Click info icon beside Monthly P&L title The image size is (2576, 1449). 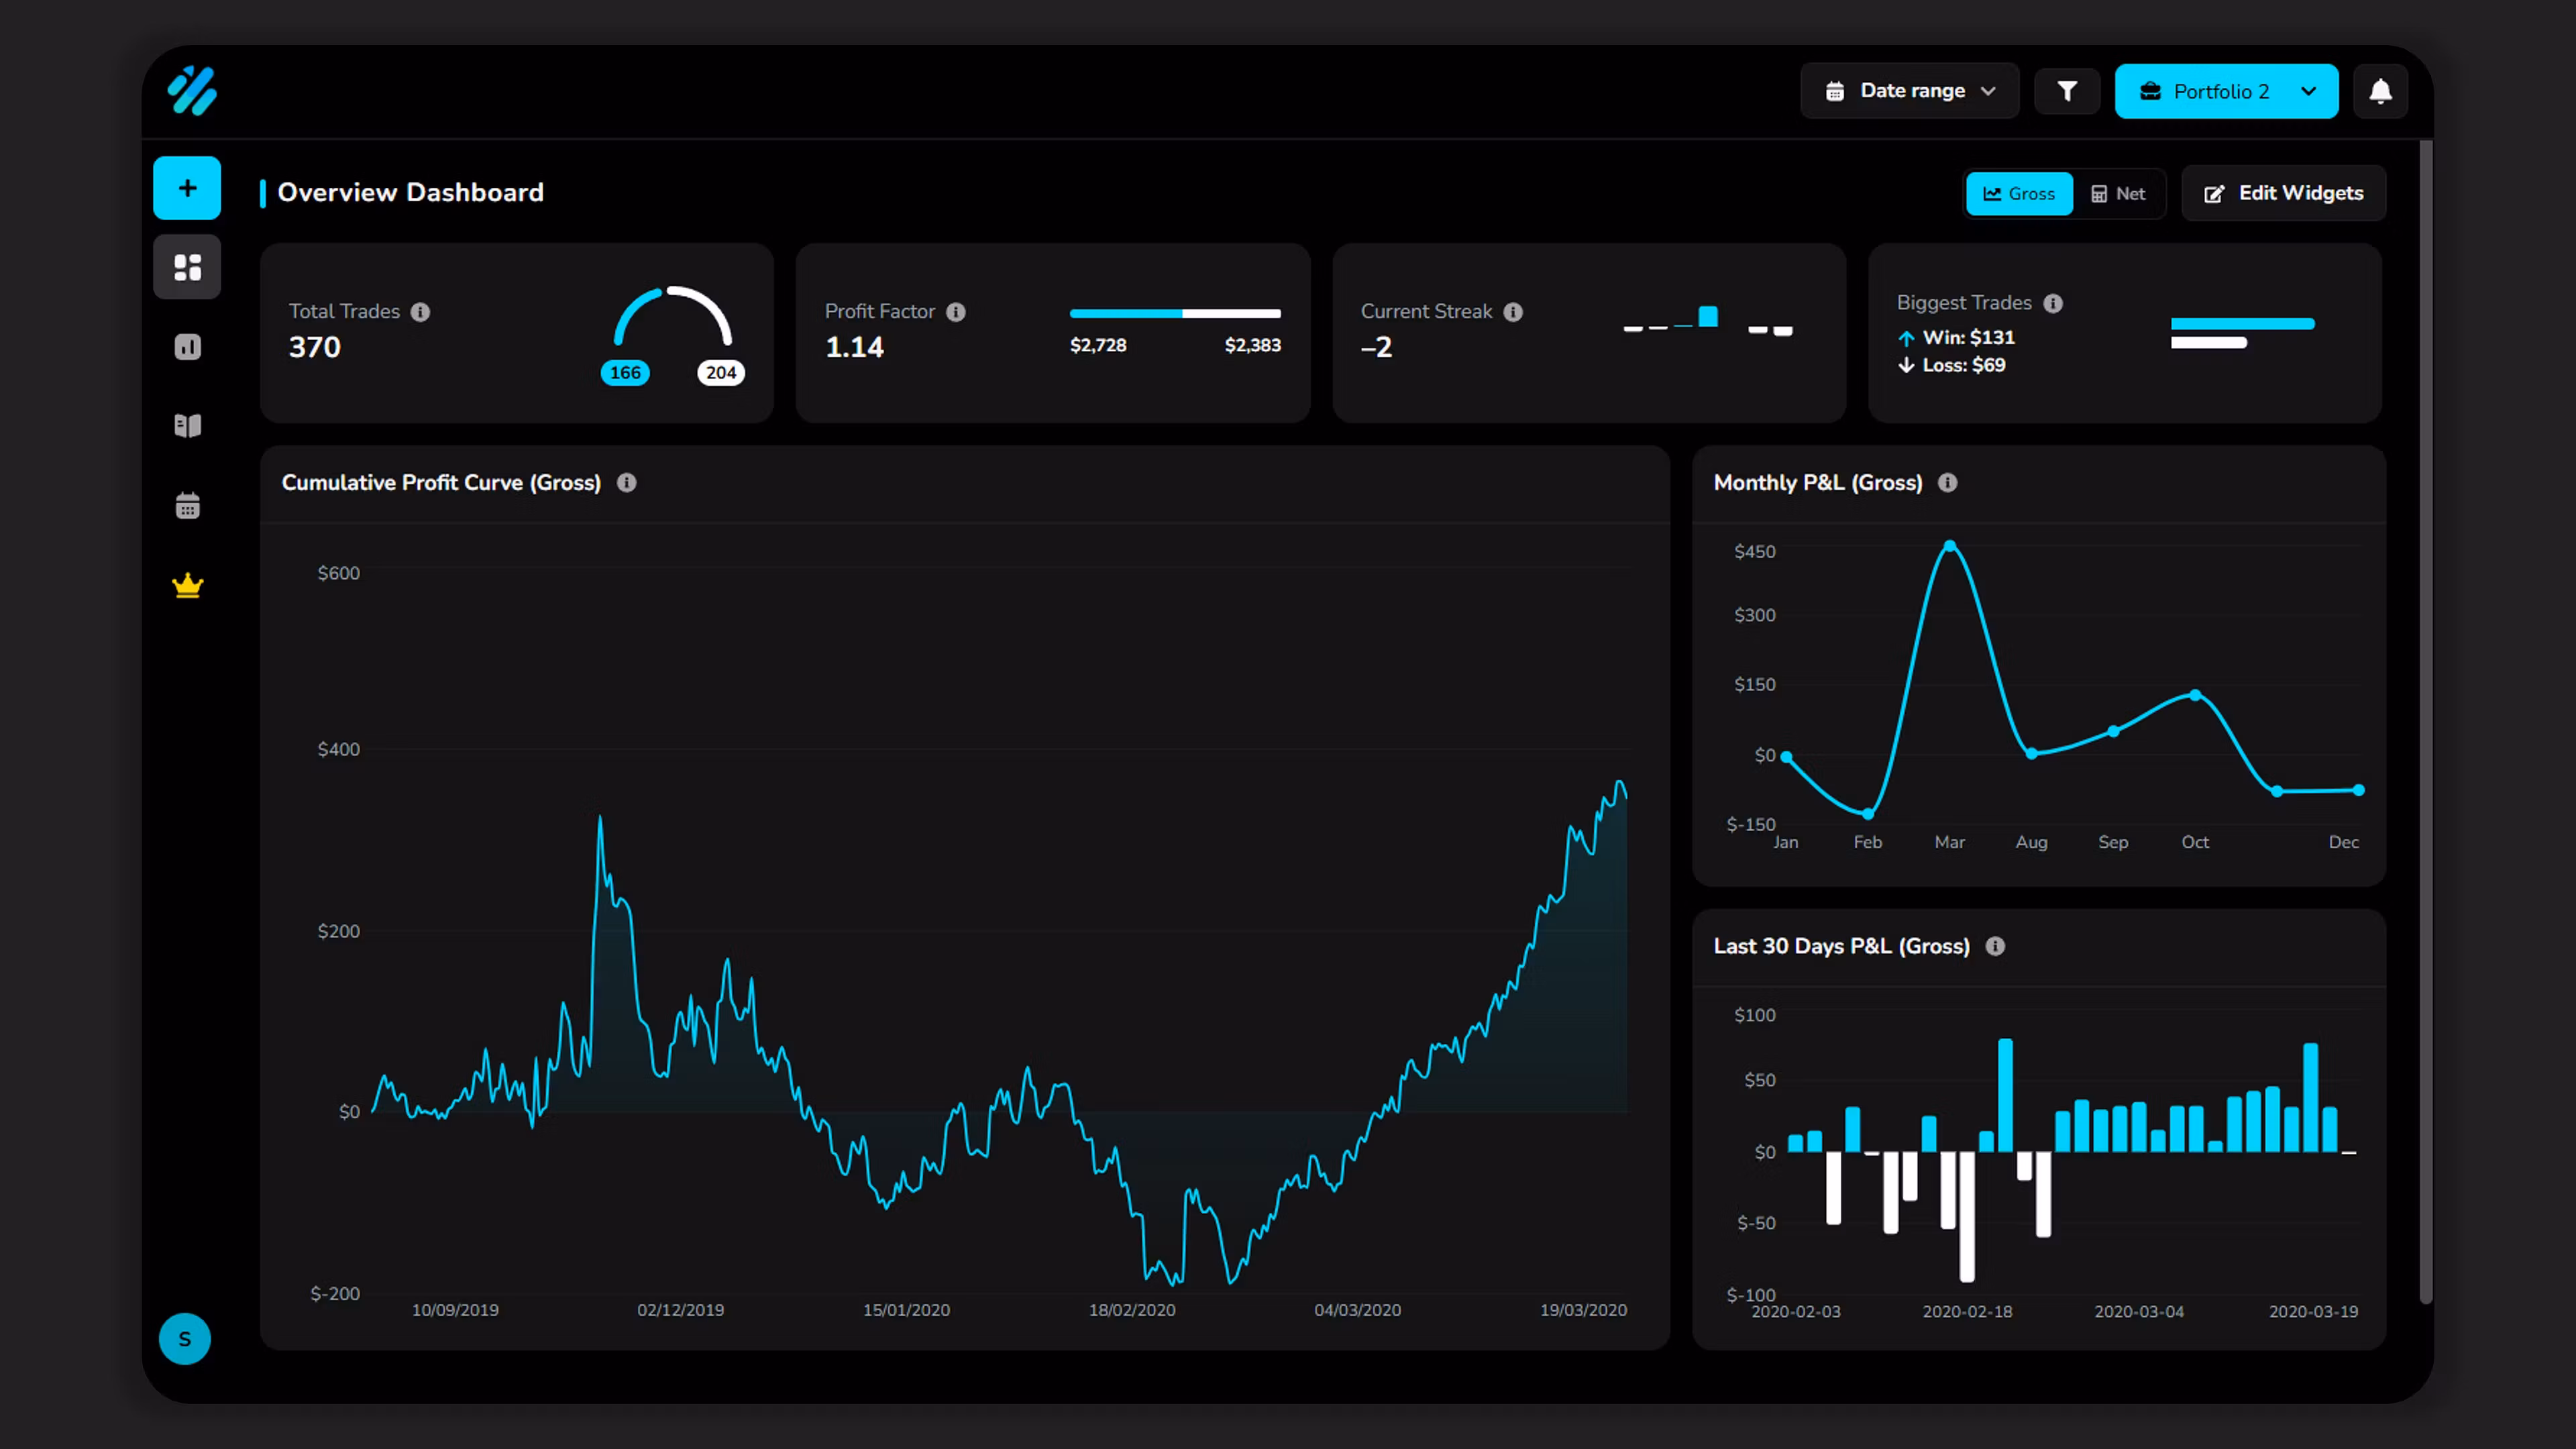tap(1947, 483)
